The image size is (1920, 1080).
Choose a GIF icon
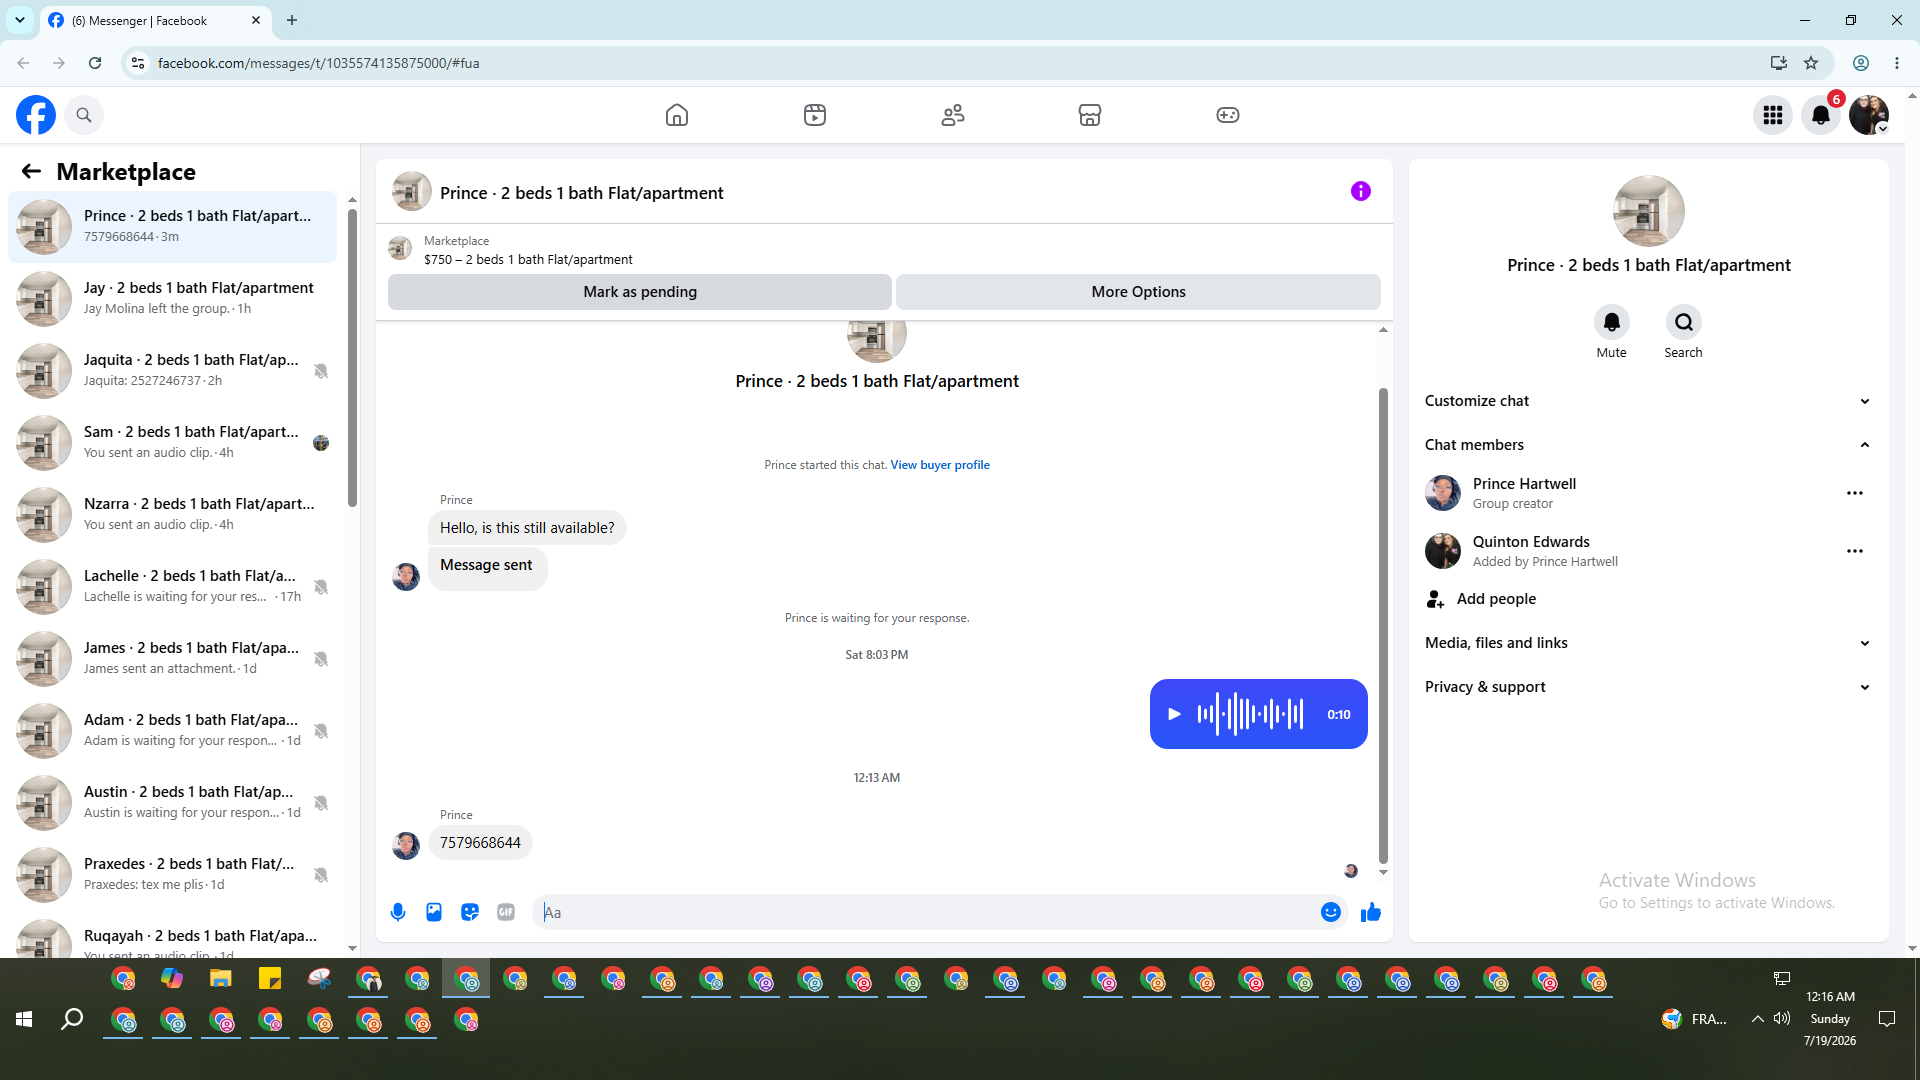tap(506, 912)
